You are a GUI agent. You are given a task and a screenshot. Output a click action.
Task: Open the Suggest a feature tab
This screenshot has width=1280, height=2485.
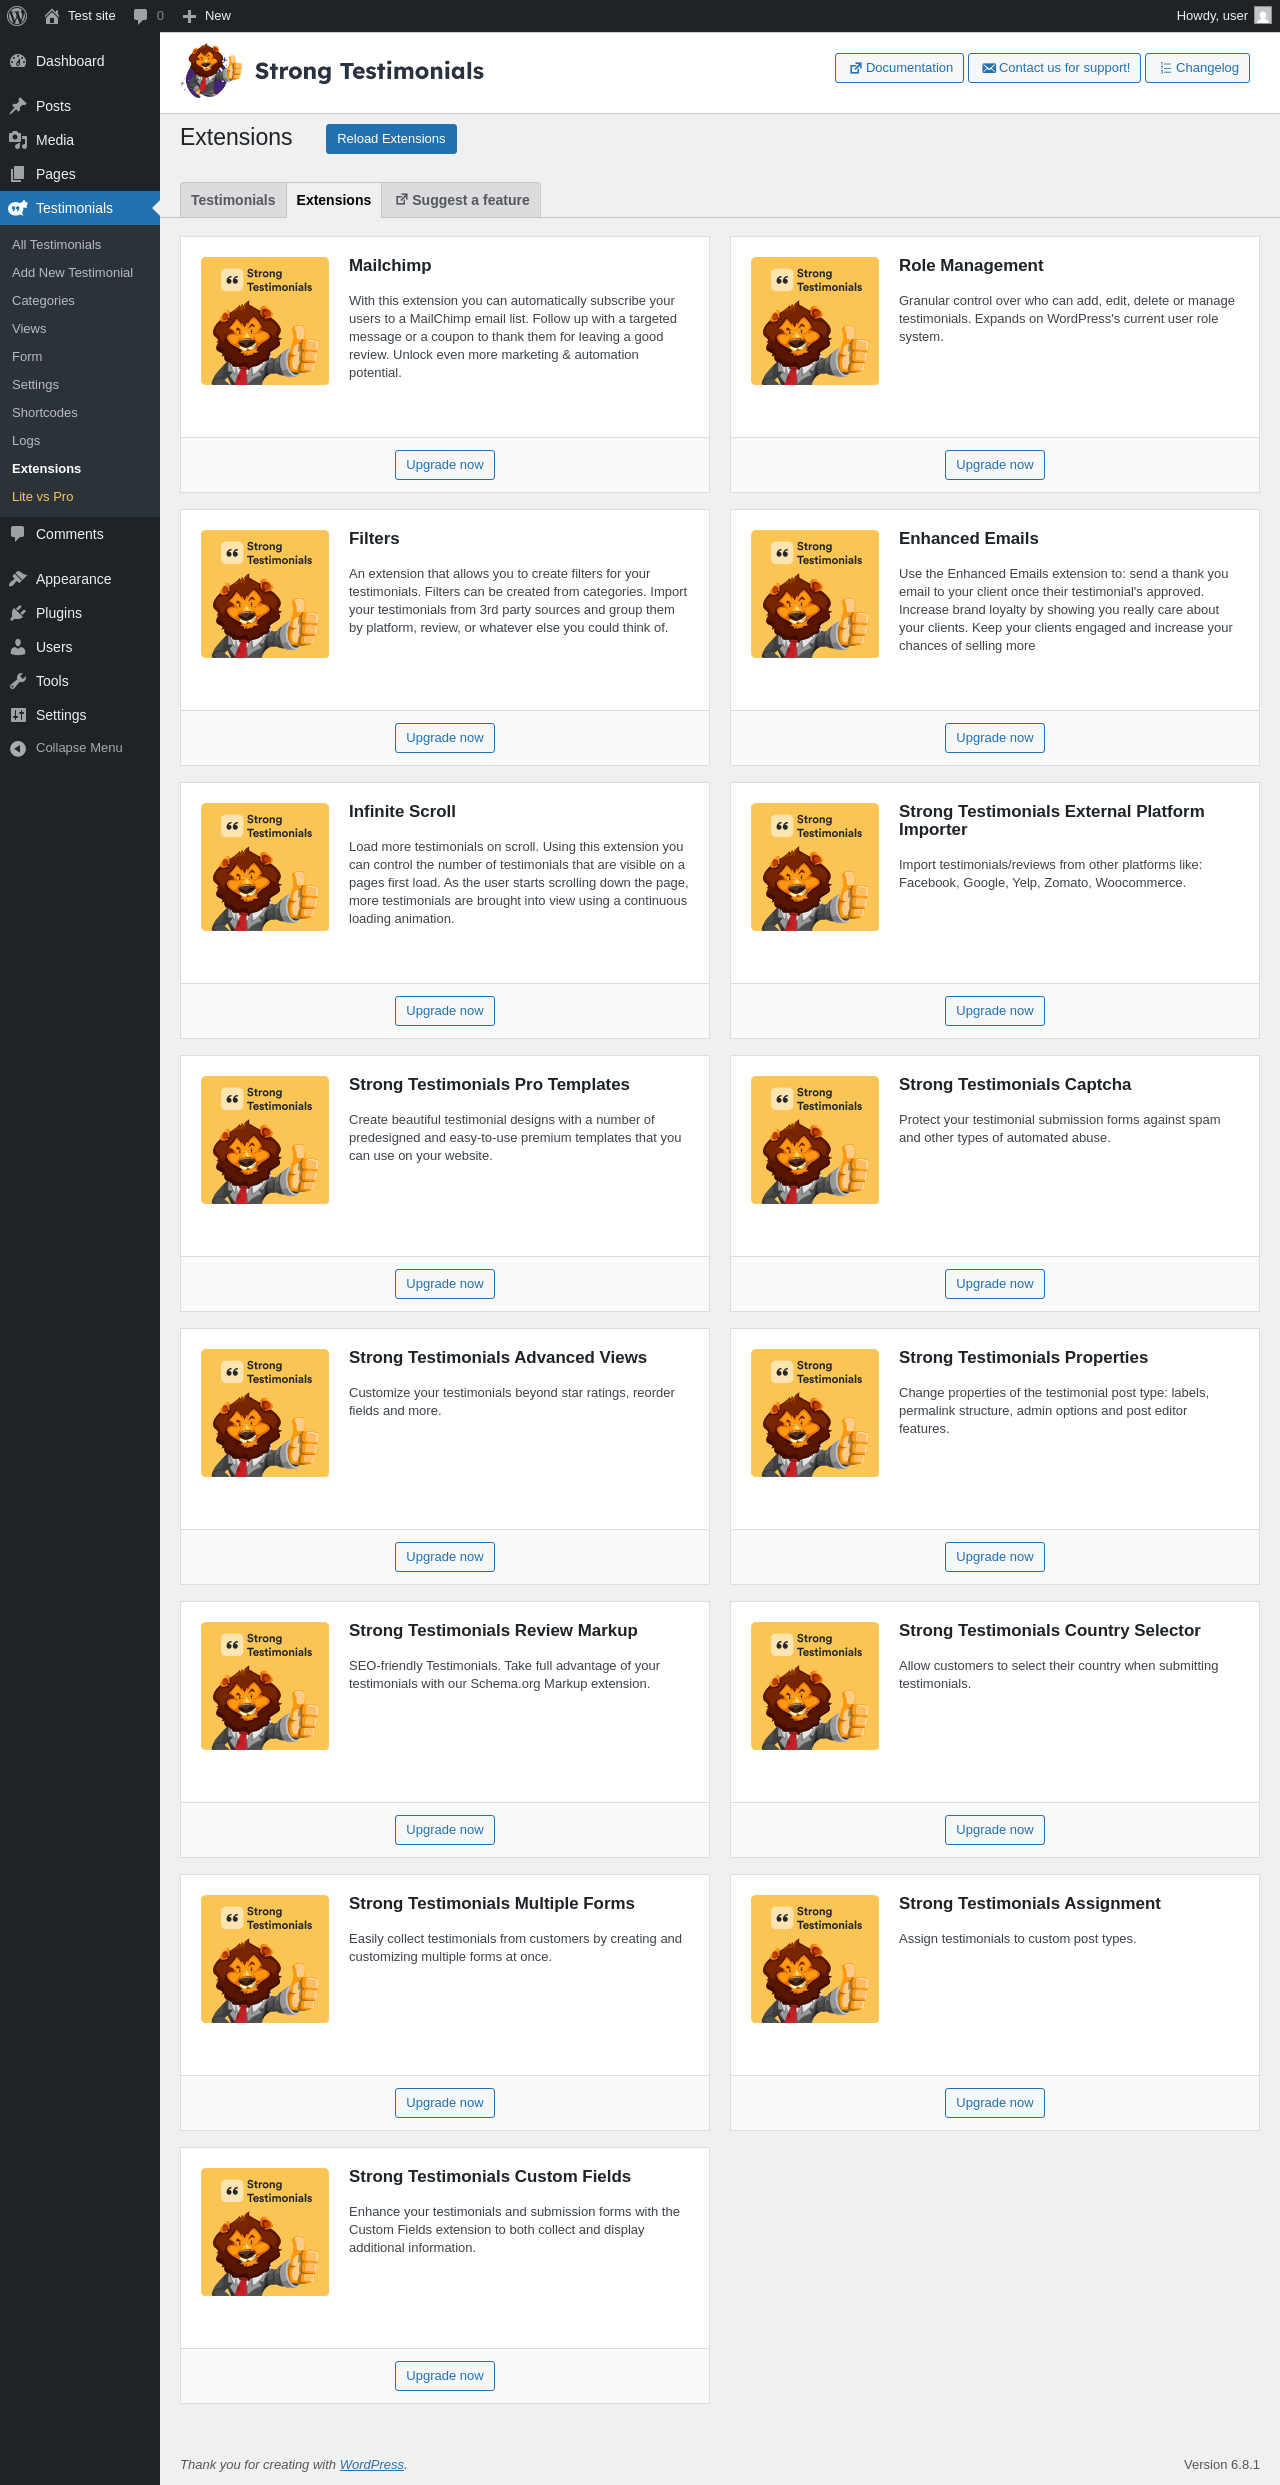tap(462, 200)
